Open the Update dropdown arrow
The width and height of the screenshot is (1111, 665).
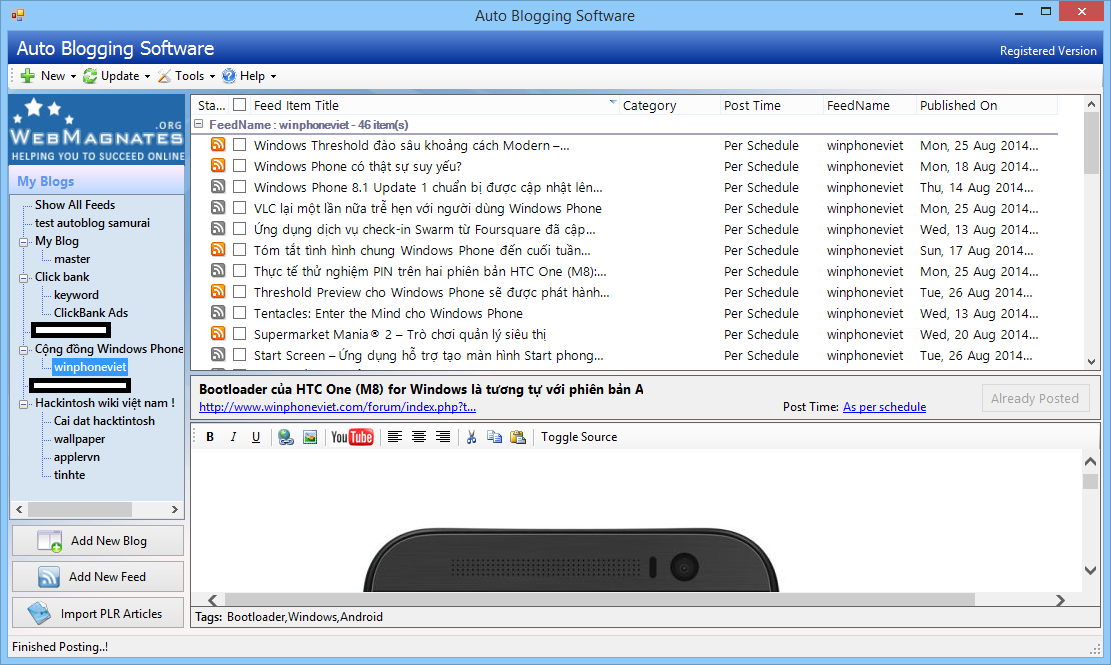(147, 76)
